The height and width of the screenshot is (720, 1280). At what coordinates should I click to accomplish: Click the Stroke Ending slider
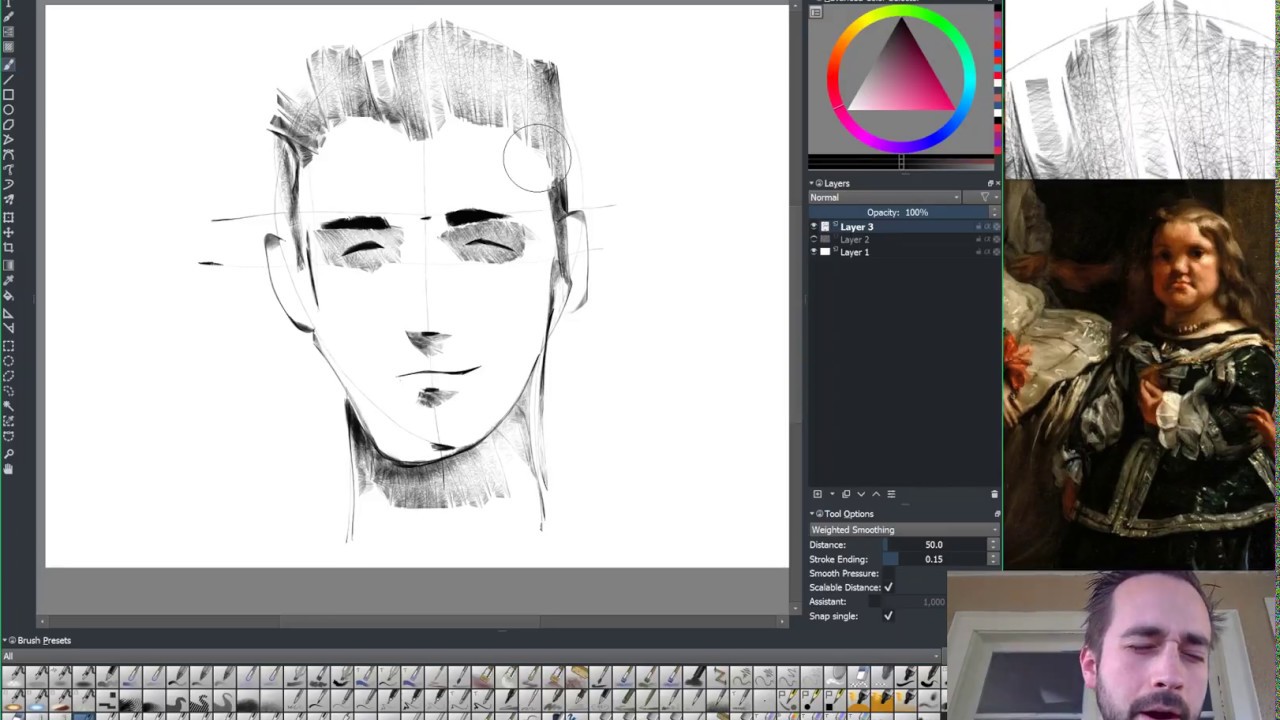(934, 559)
